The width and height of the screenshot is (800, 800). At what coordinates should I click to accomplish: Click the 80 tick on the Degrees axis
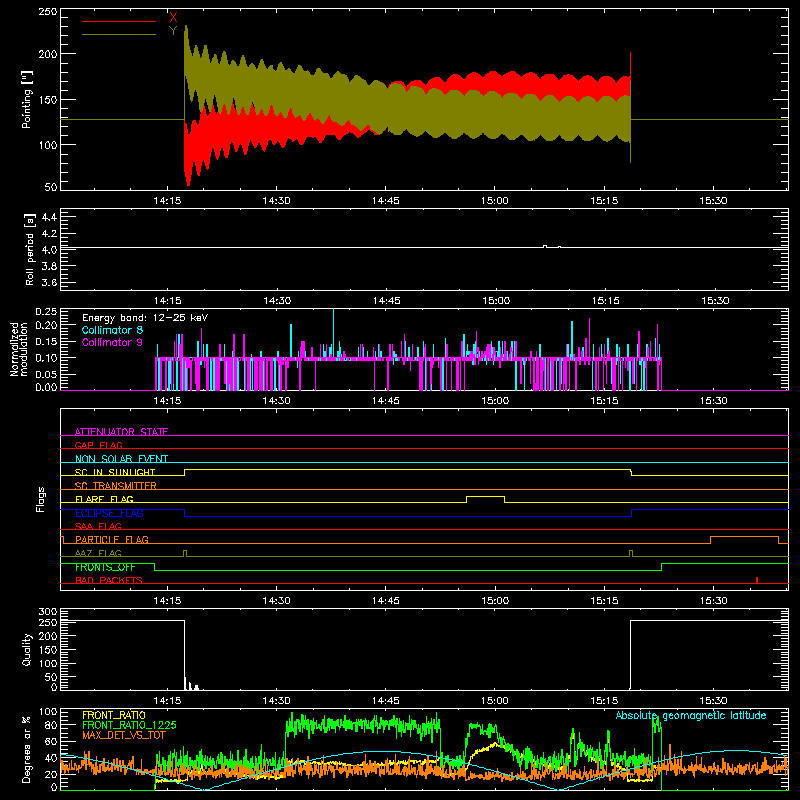coord(51,725)
